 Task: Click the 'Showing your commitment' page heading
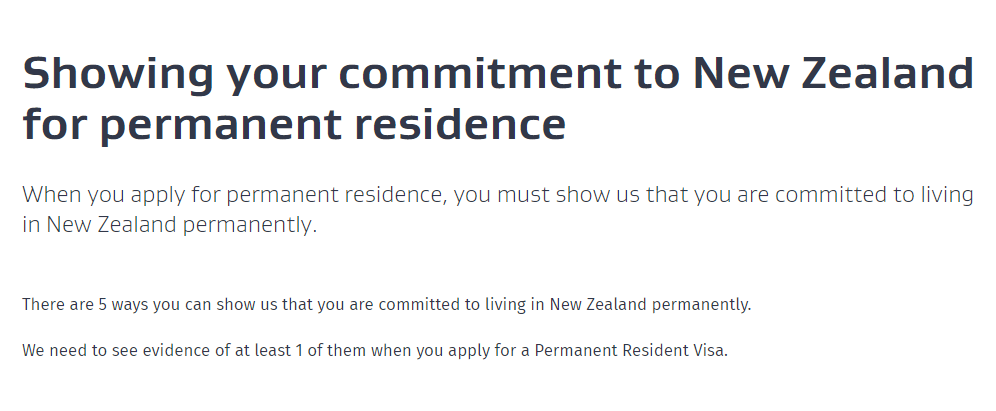click(498, 98)
